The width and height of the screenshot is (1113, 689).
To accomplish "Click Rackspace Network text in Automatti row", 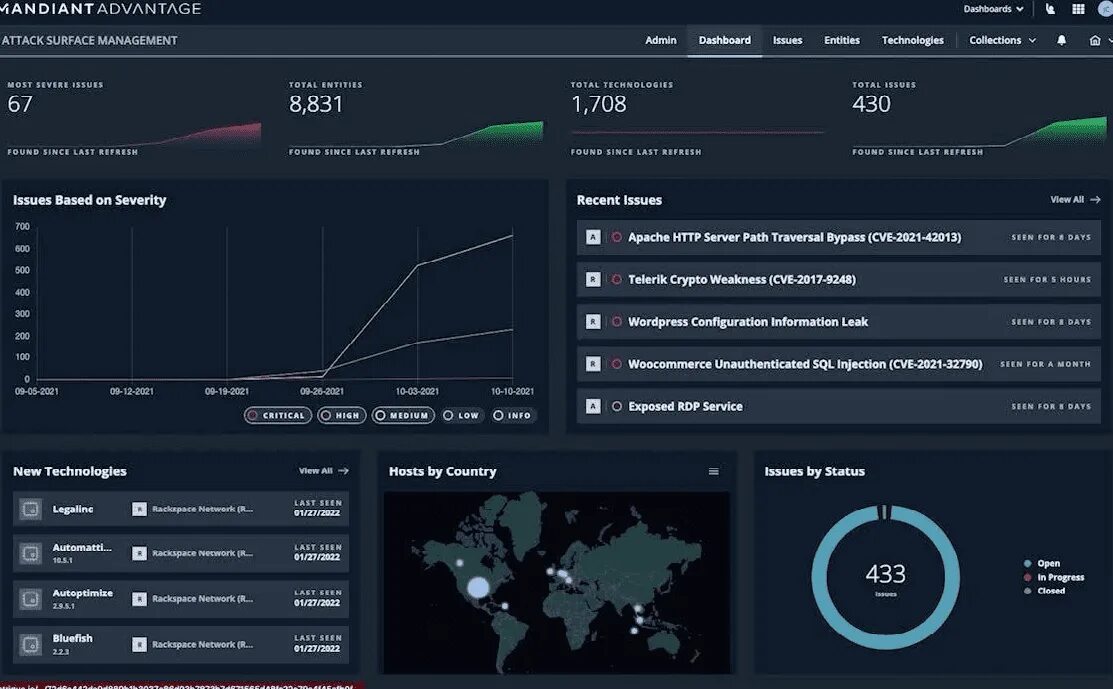I will pyautogui.click(x=202, y=553).
